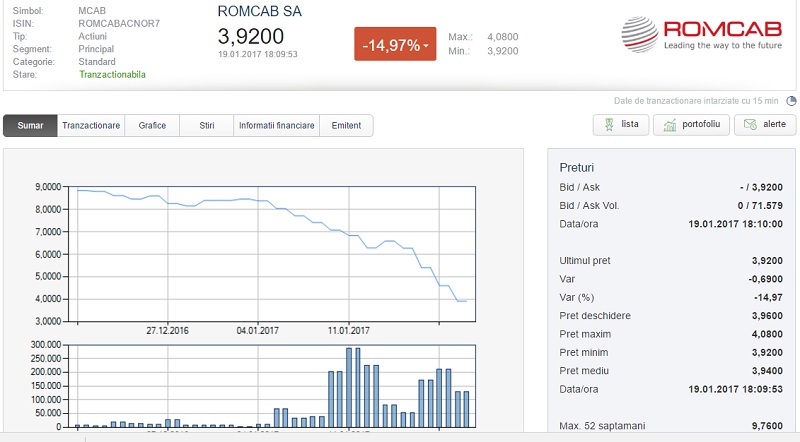This screenshot has width=800, height=442.
Task: Click the Var value -0,6900
Action: tap(765, 279)
